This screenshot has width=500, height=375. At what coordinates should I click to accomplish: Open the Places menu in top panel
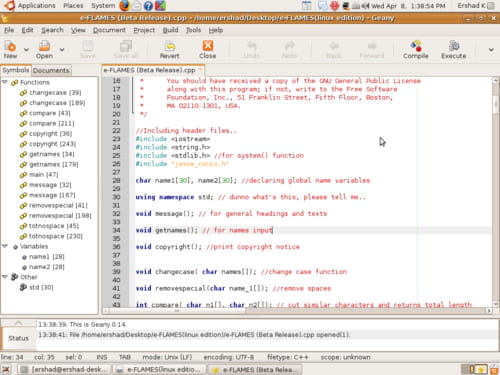[x=73, y=6]
